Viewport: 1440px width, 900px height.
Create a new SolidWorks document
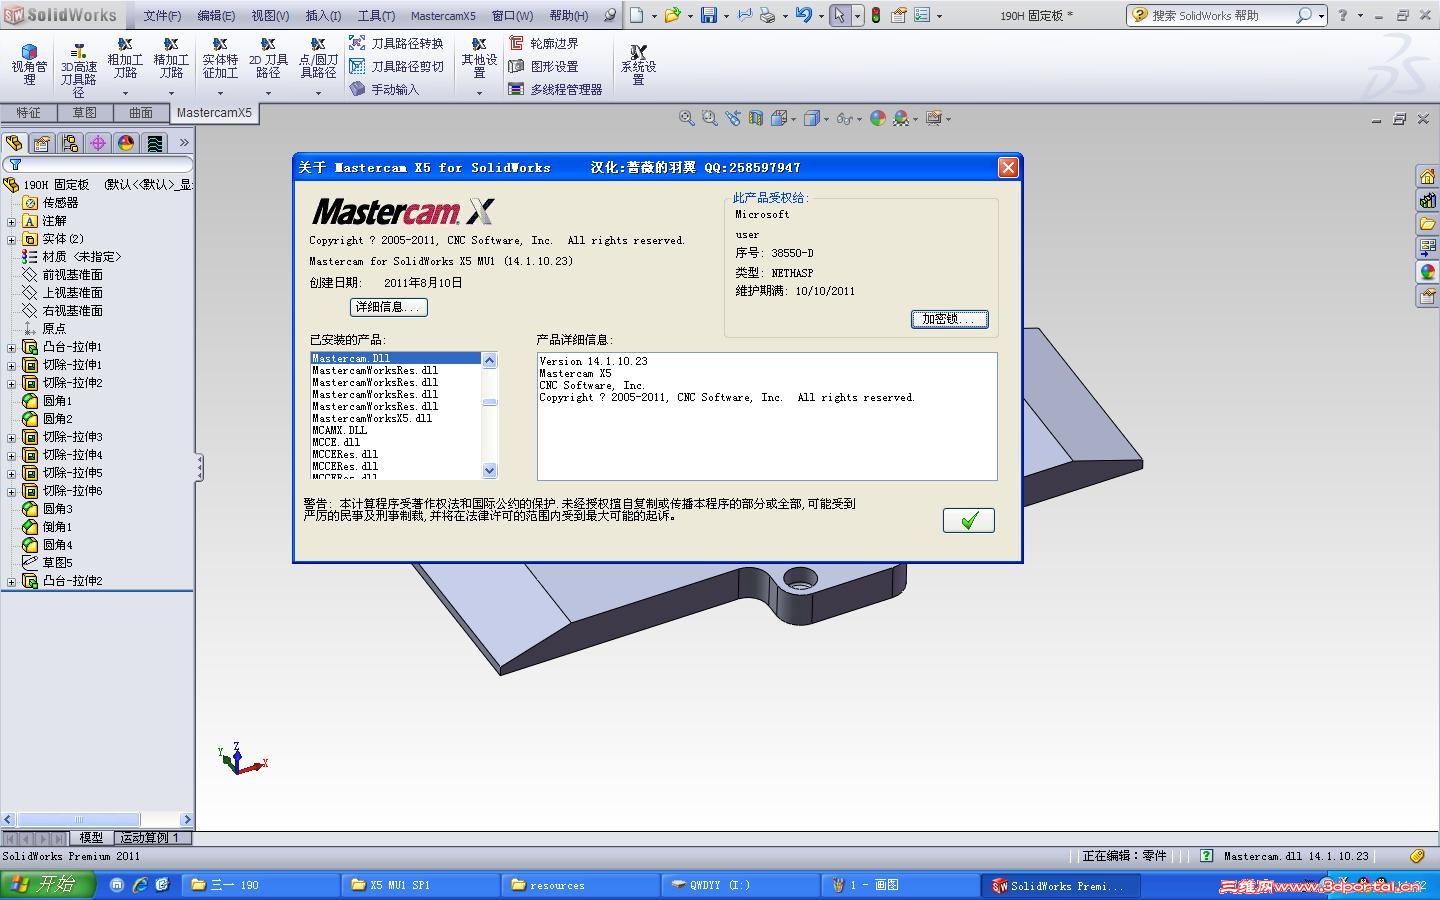pos(636,15)
